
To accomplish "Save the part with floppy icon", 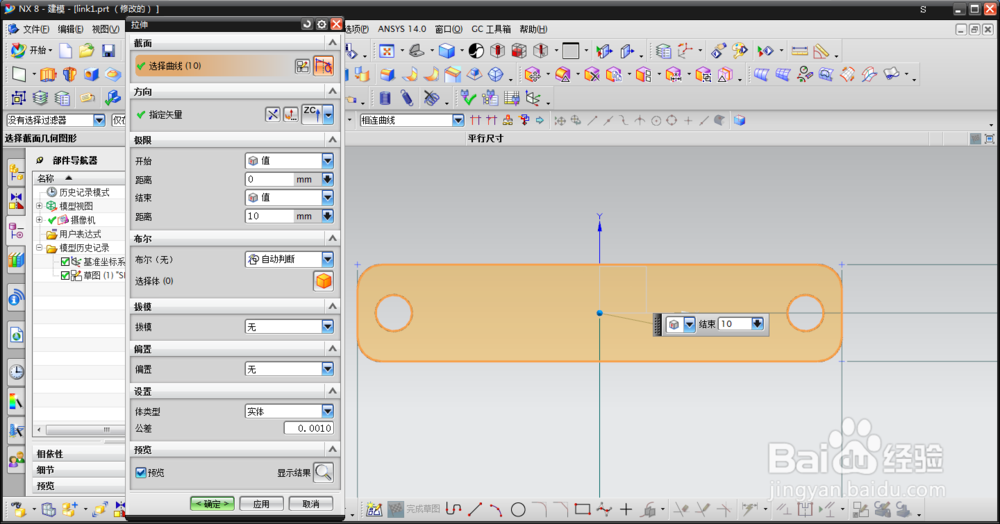I will (108, 50).
